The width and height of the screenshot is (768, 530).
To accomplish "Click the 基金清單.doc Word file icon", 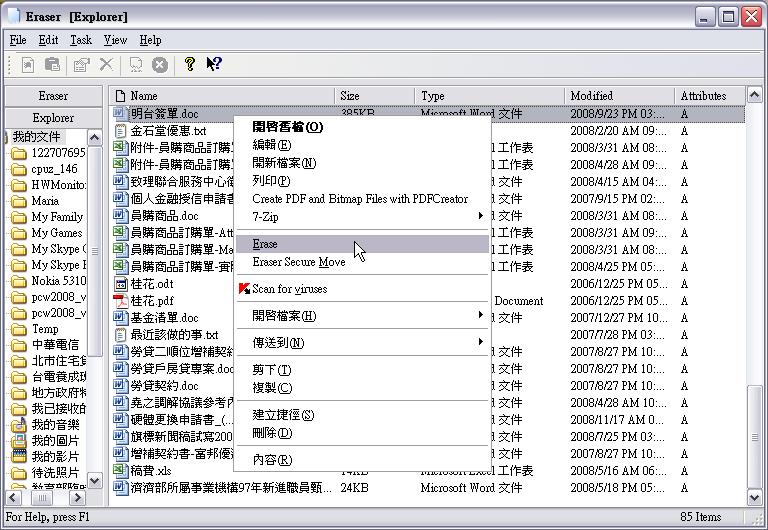I will click(x=120, y=317).
